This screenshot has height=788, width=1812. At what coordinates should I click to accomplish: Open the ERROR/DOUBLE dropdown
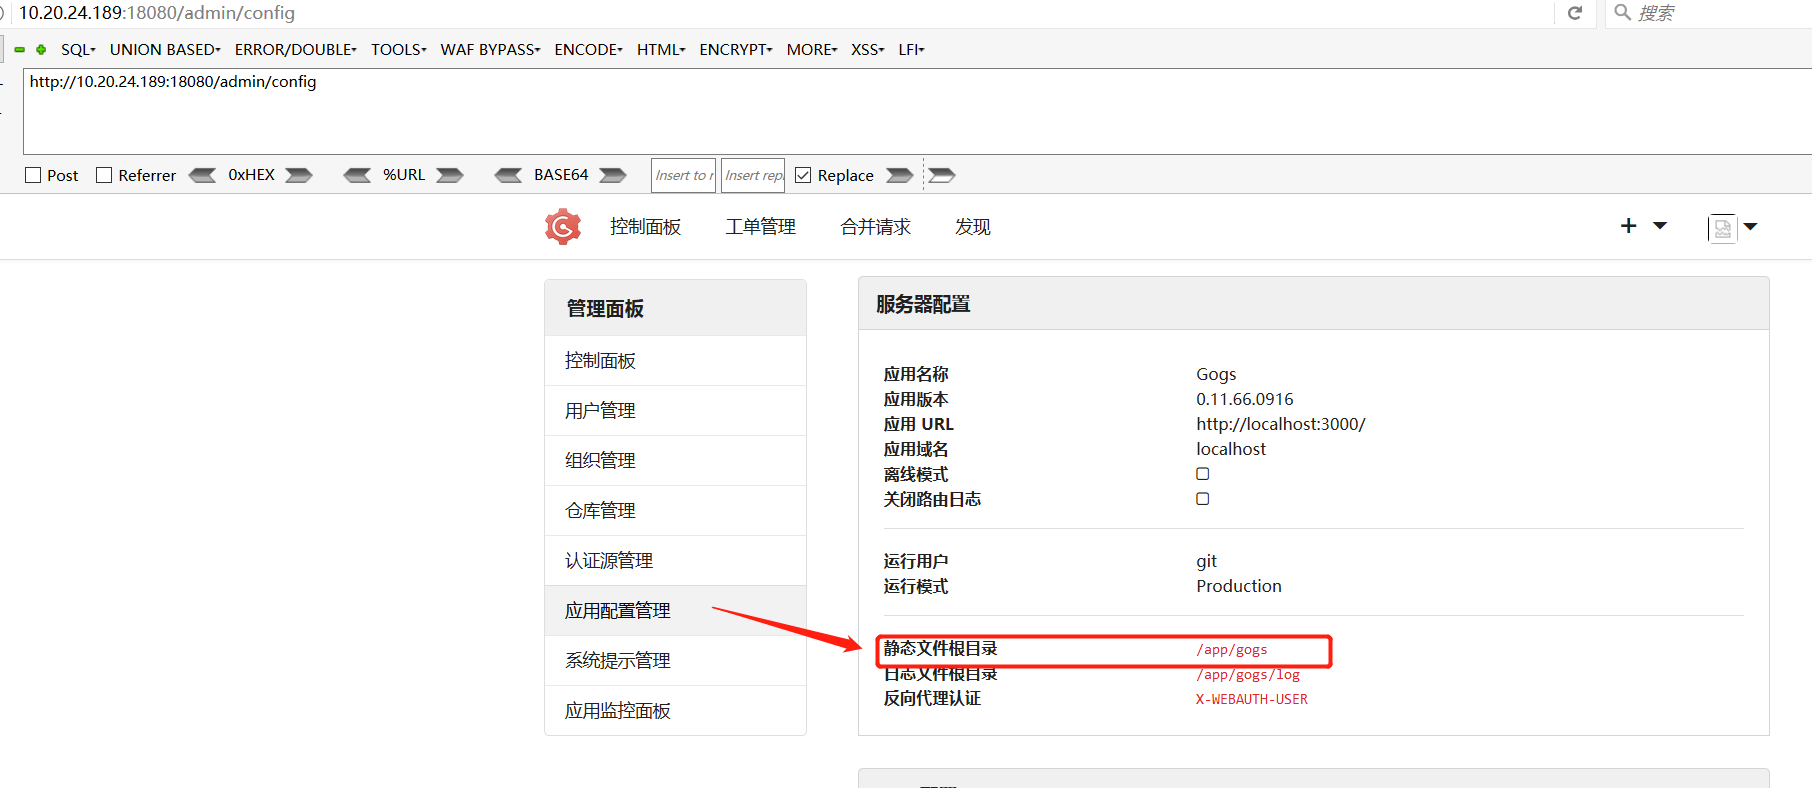296,49
